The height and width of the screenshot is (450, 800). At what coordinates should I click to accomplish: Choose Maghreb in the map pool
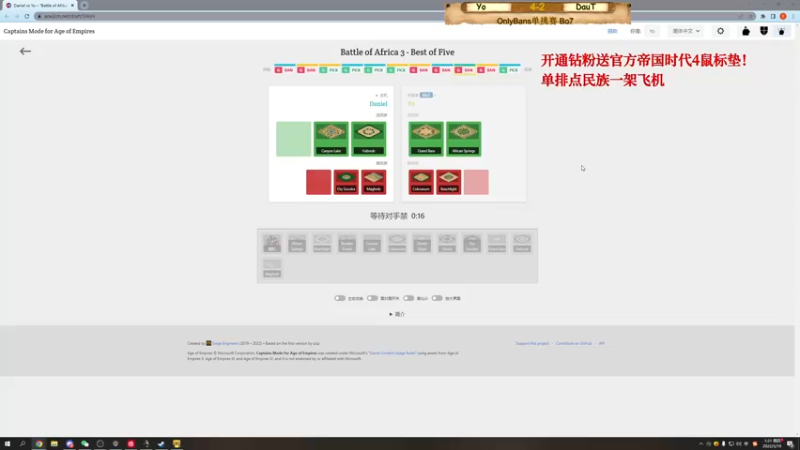[x=272, y=268]
